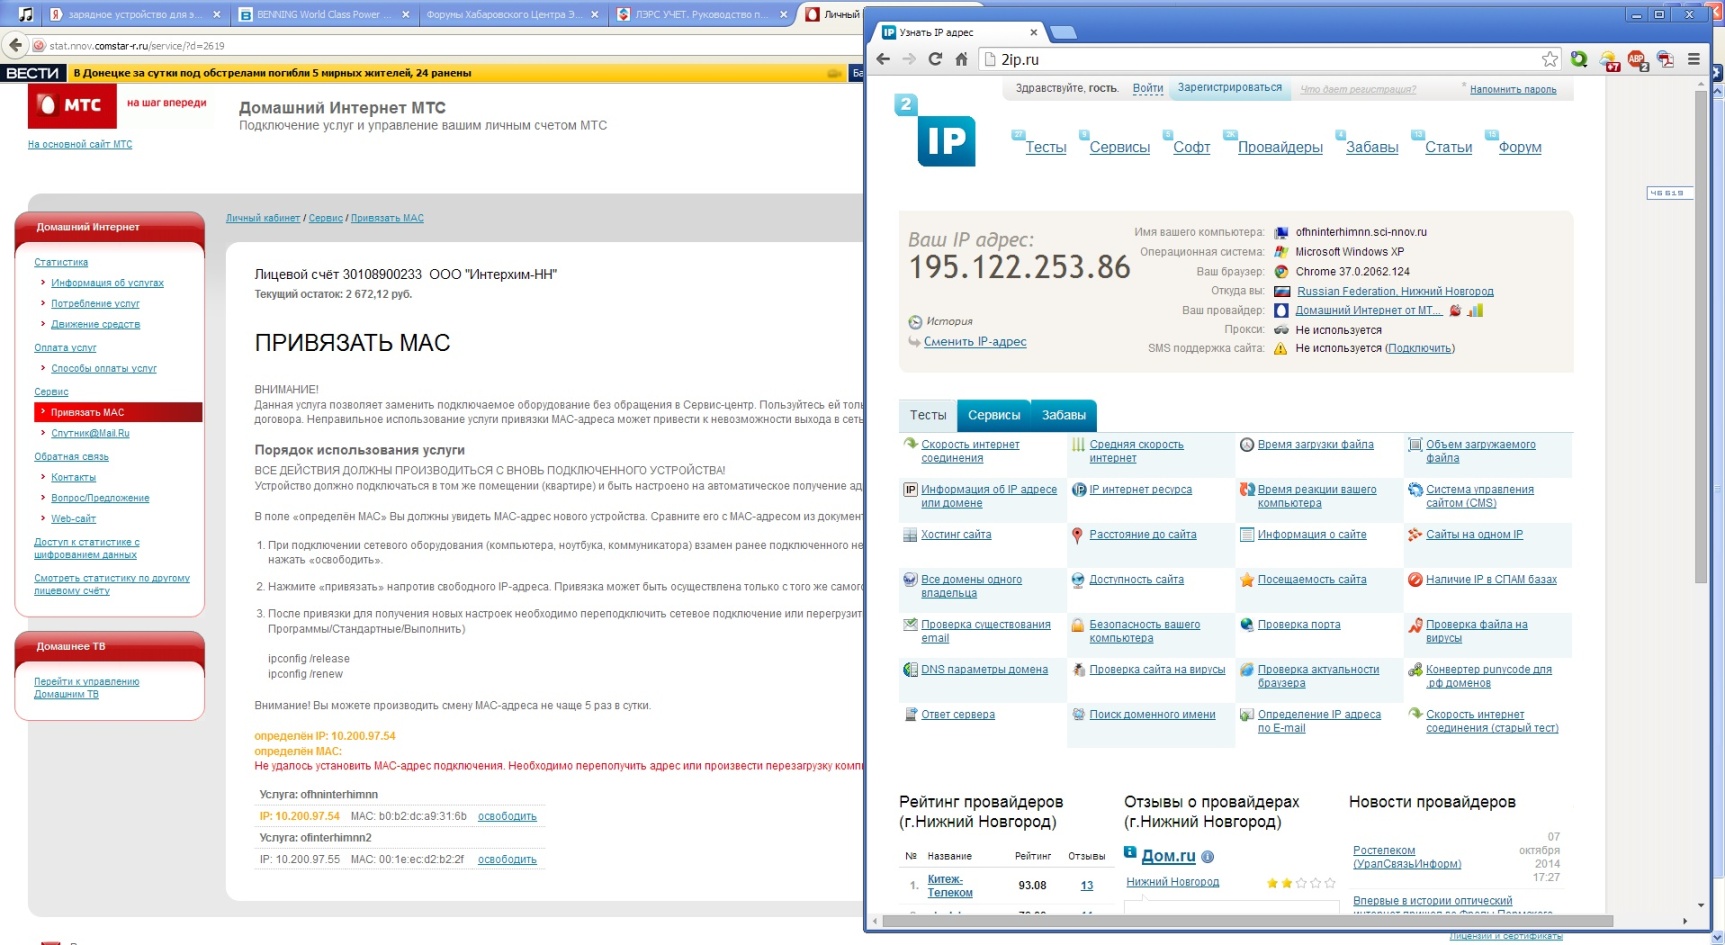Click 'Сменить IP-адрес' link

tap(975, 342)
